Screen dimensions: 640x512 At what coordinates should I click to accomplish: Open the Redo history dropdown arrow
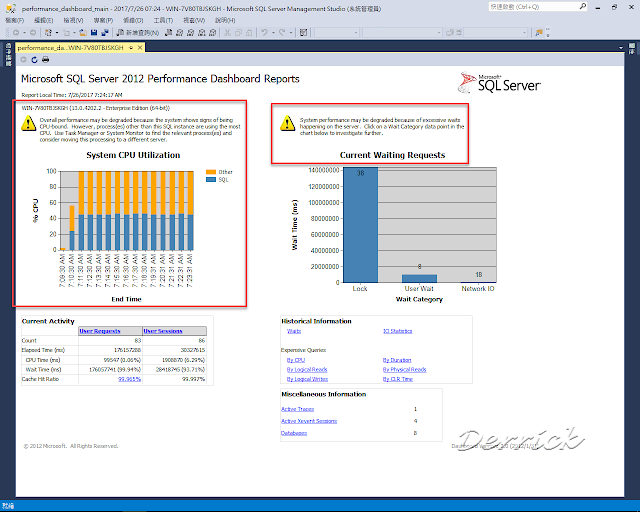tap(291, 33)
